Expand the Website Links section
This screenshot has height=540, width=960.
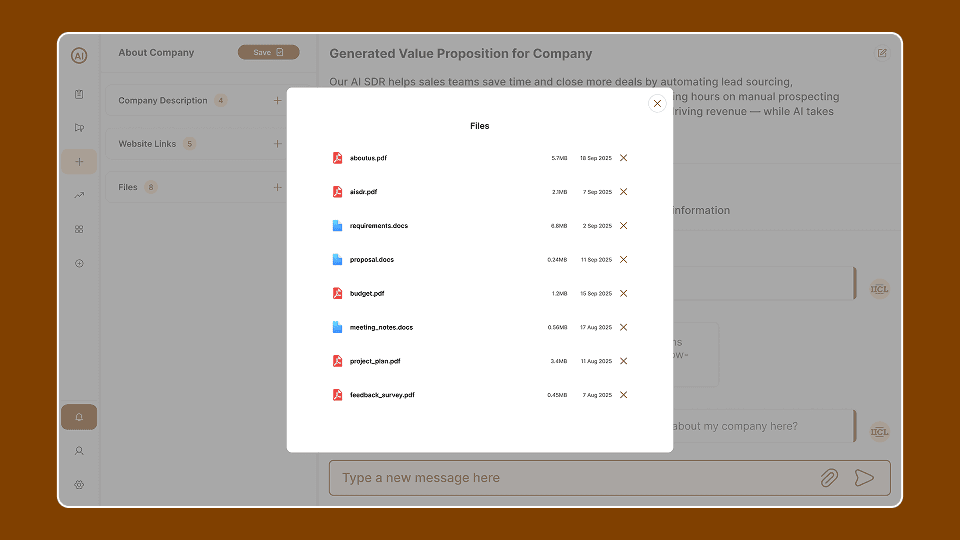pyautogui.click(x=277, y=144)
